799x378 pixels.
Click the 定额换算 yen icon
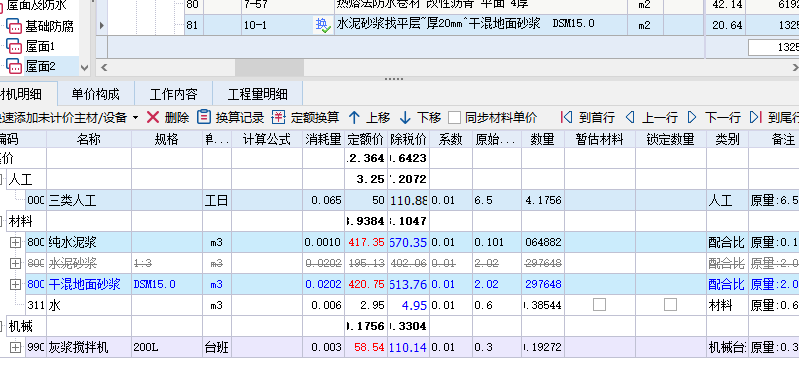278,118
